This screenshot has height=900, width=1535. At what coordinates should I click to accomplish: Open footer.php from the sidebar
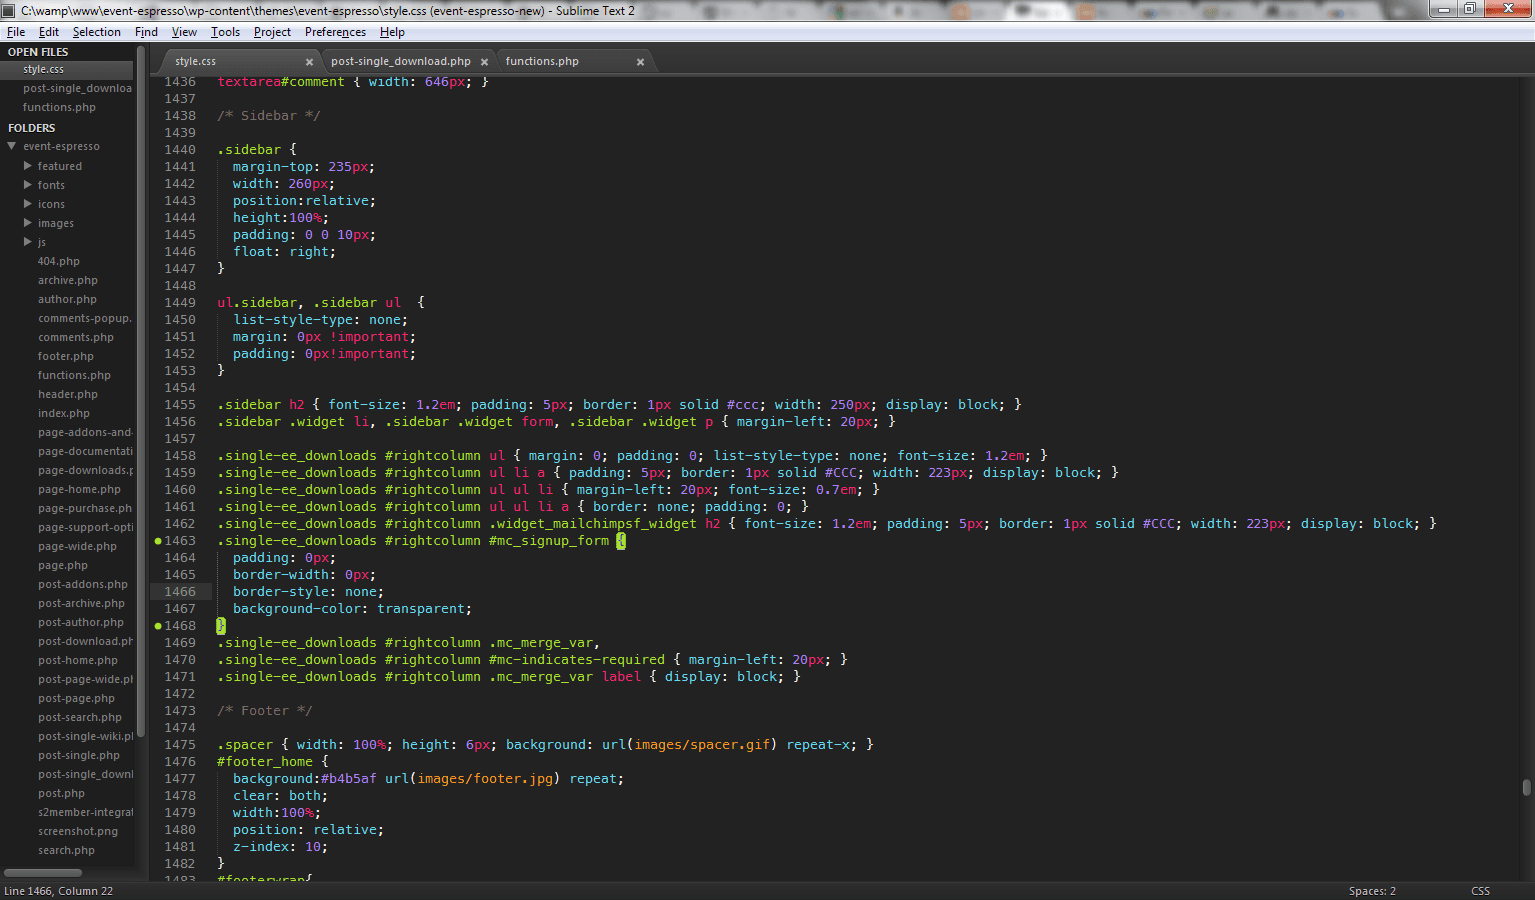click(65, 356)
